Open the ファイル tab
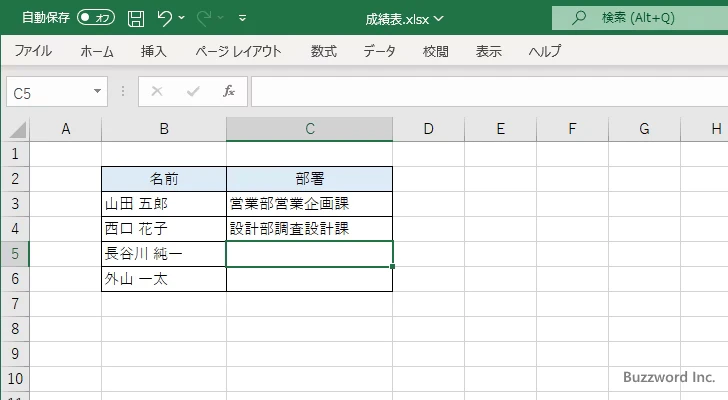728x400 pixels. coord(33,51)
